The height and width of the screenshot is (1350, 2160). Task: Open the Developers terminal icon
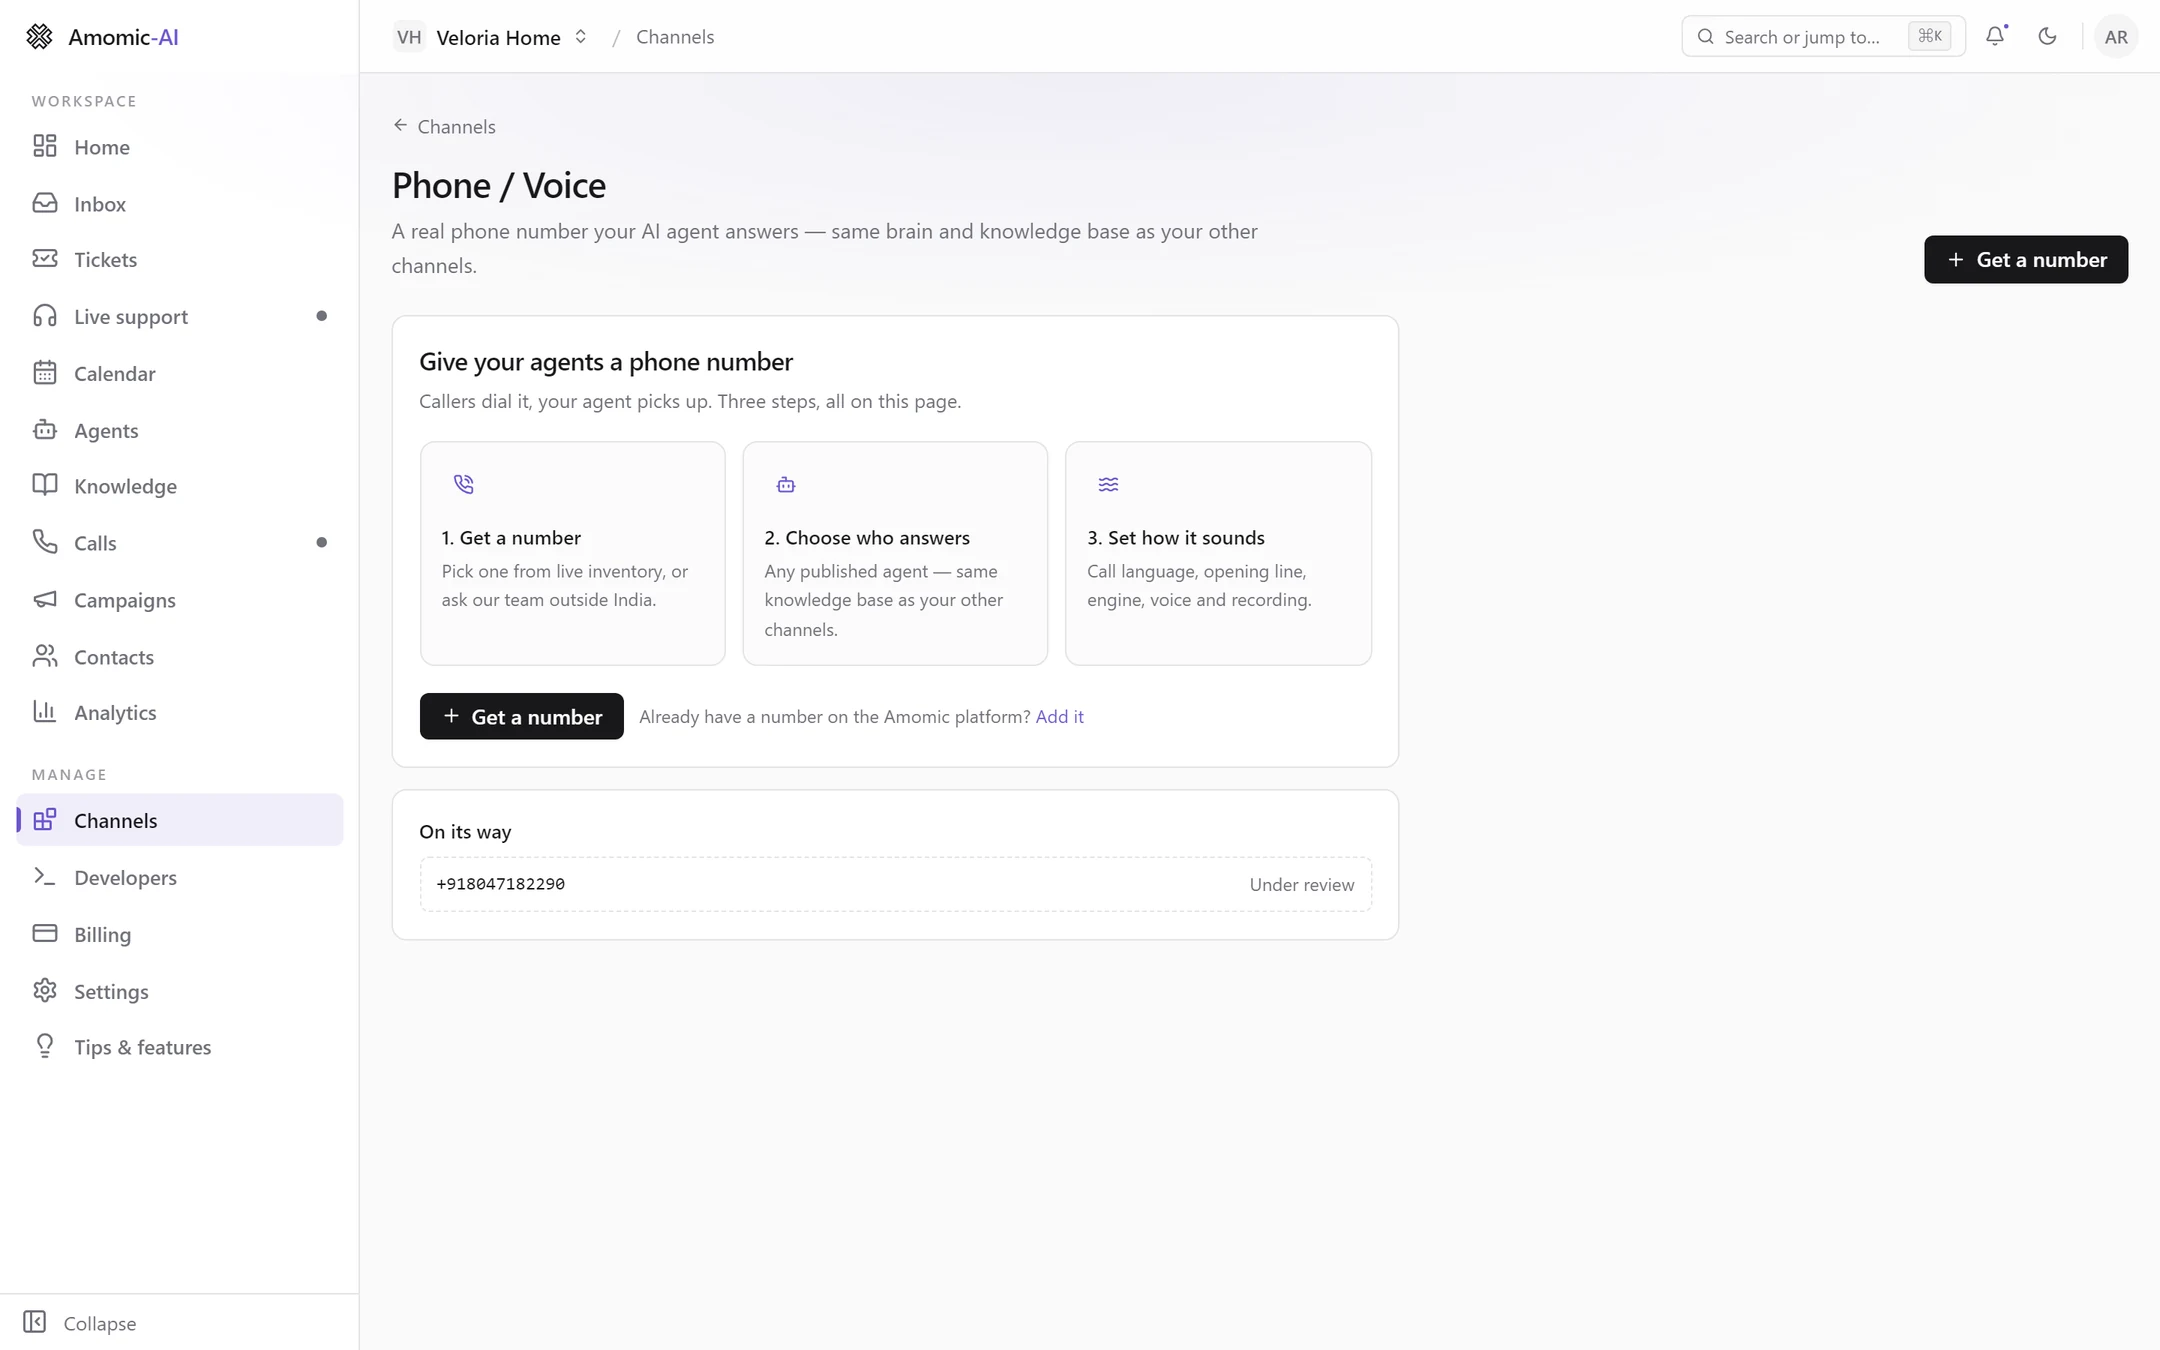pos(45,877)
